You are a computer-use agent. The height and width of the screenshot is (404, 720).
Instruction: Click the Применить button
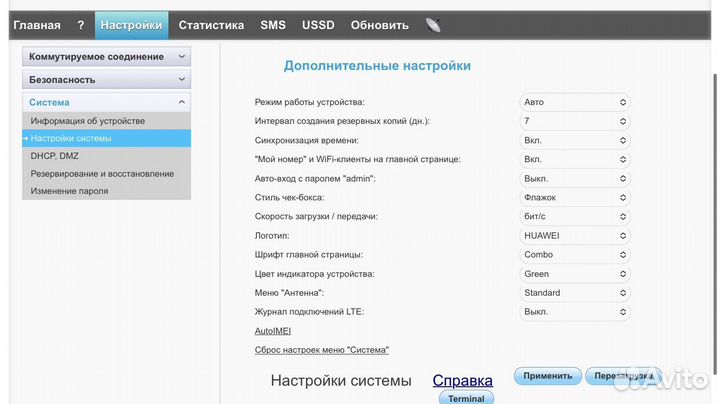pyautogui.click(x=548, y=376)
